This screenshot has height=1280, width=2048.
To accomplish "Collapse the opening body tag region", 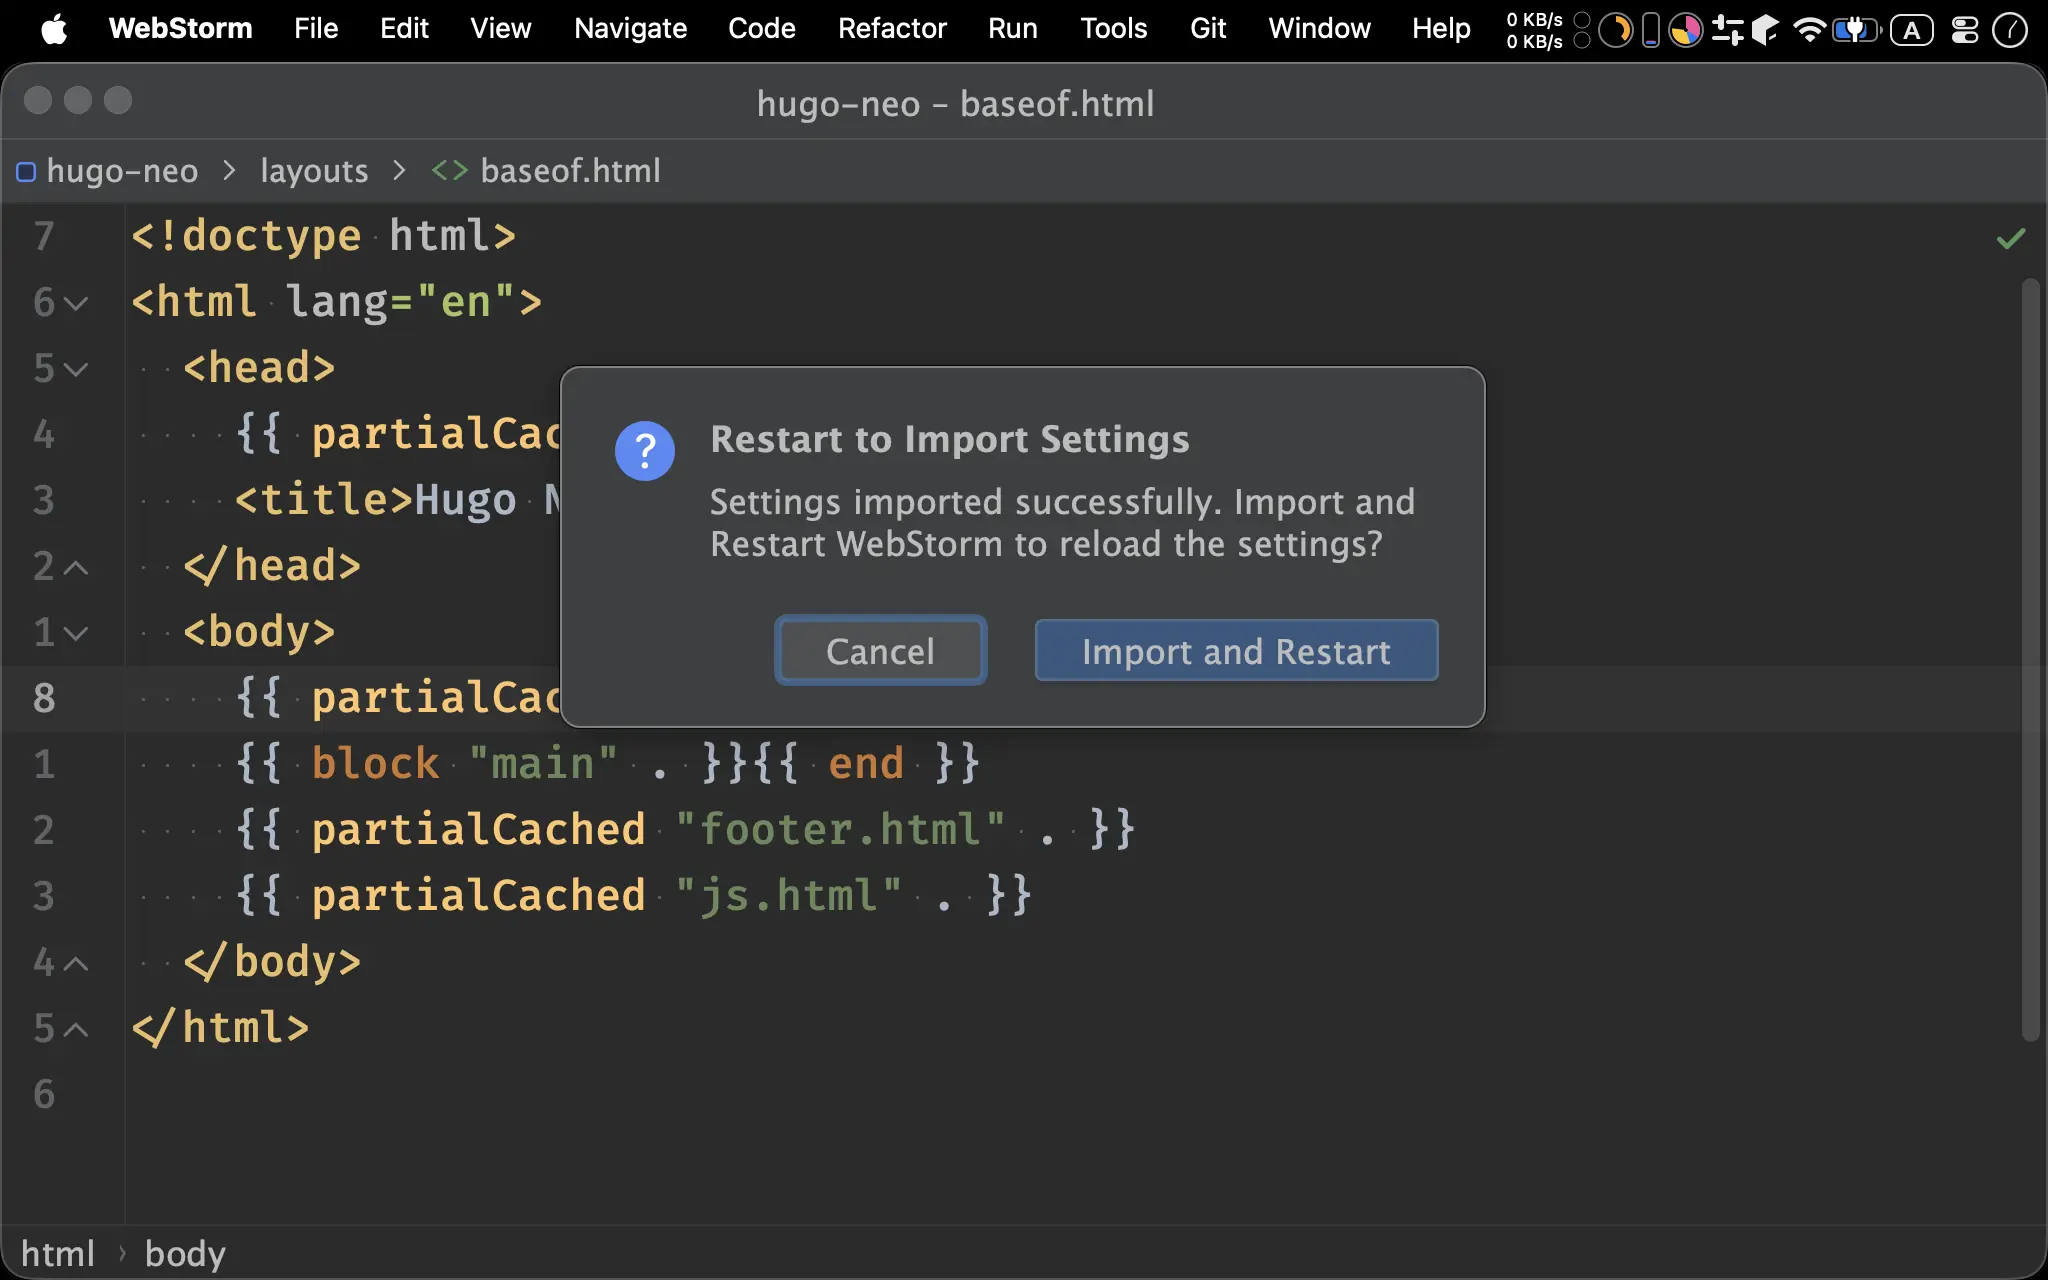I will (x=76, y=632).
